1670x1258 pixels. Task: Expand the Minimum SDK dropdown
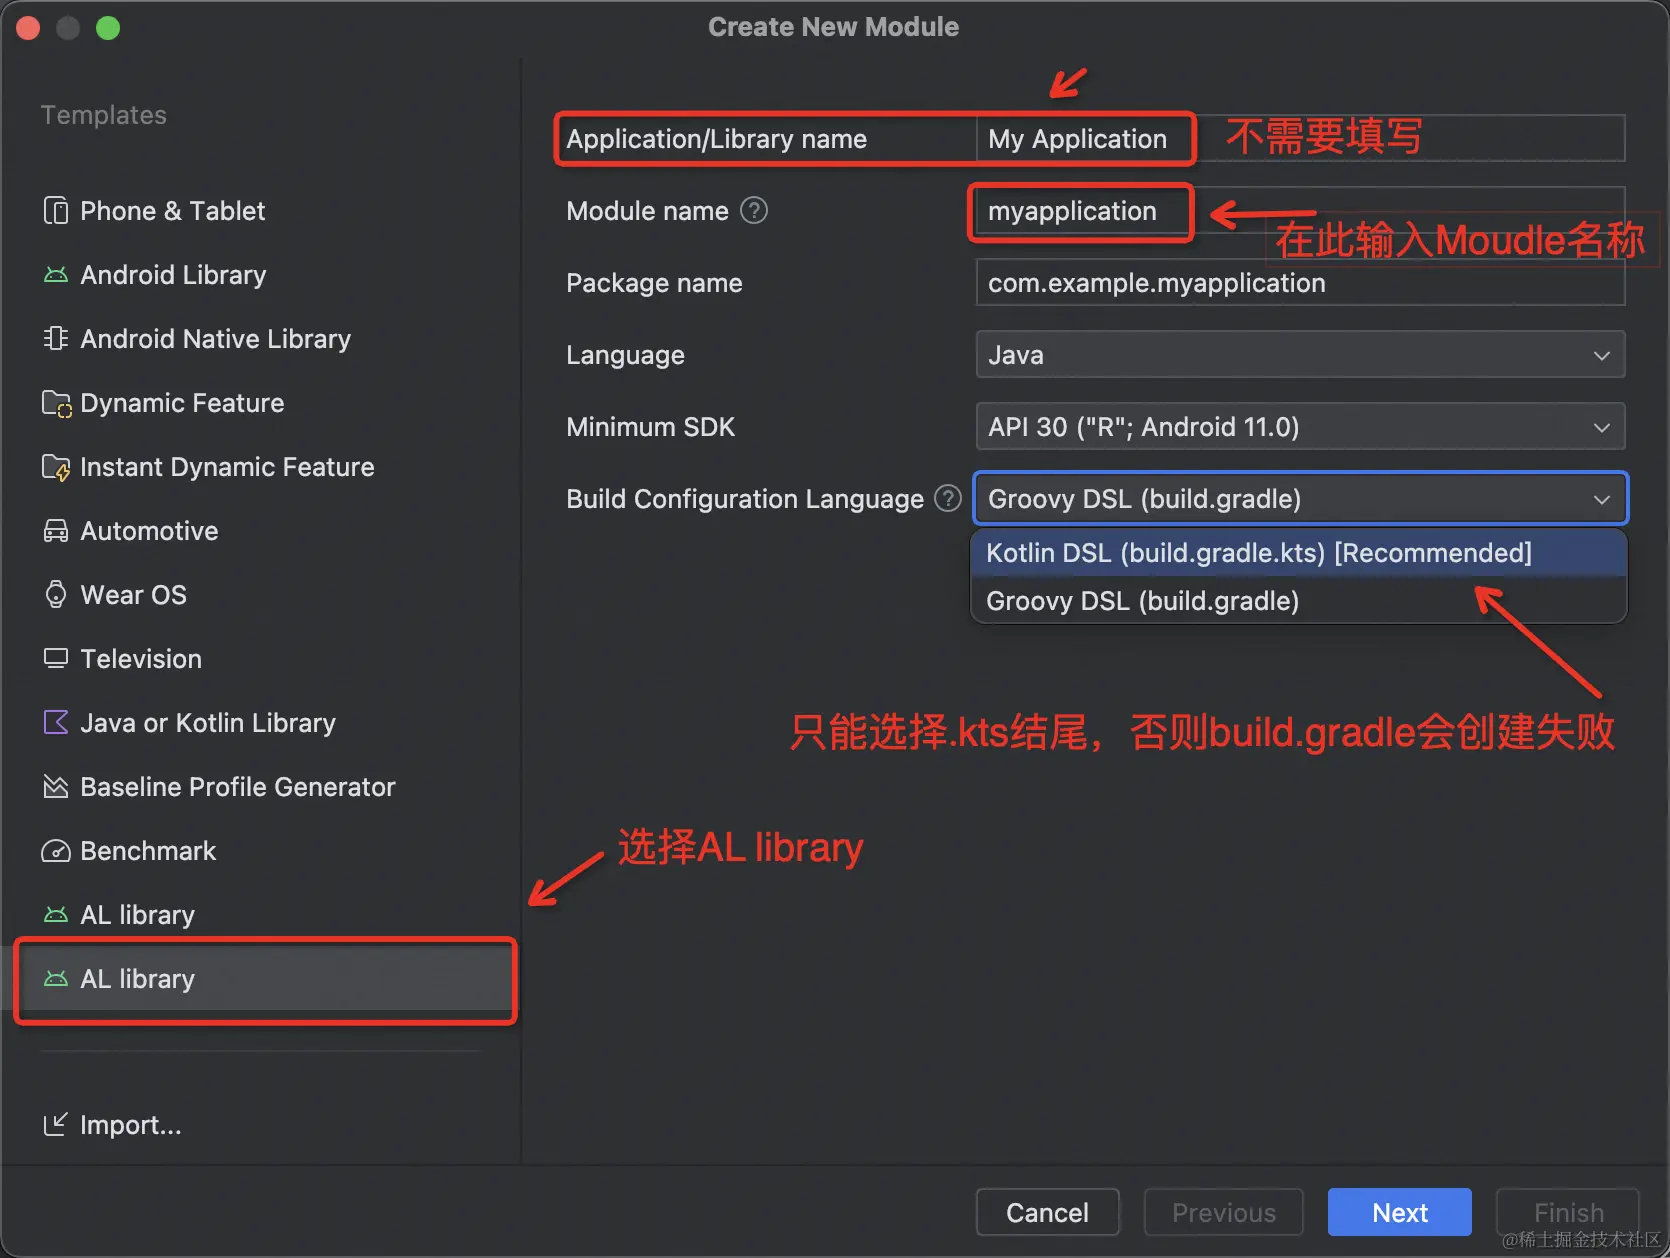coord(1300,427)
